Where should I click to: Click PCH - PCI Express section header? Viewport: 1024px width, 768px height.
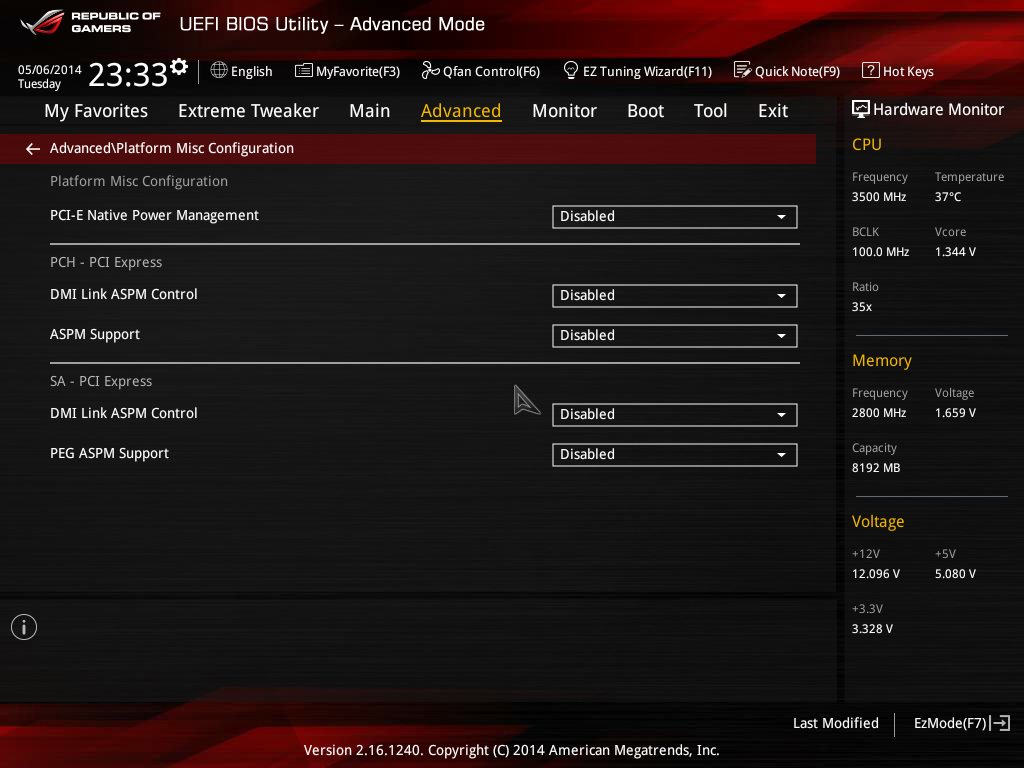(x=106, y=262)
